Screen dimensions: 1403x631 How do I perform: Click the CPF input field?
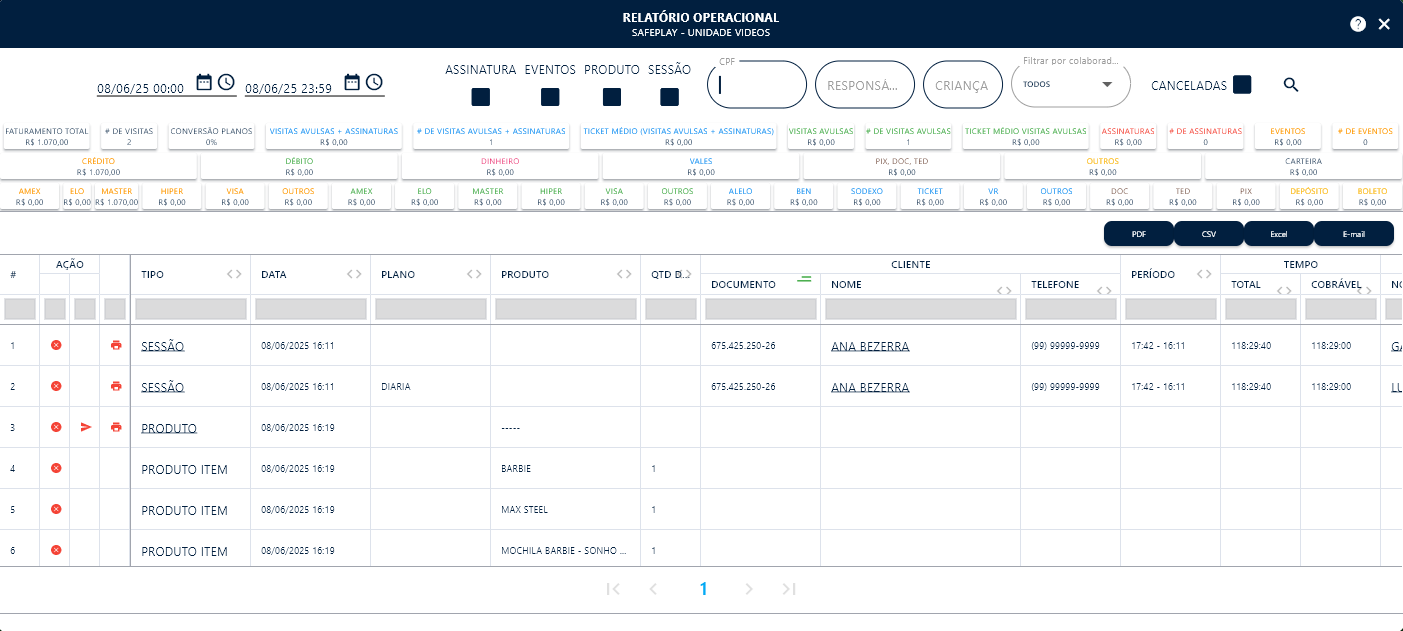click(757, 85)
